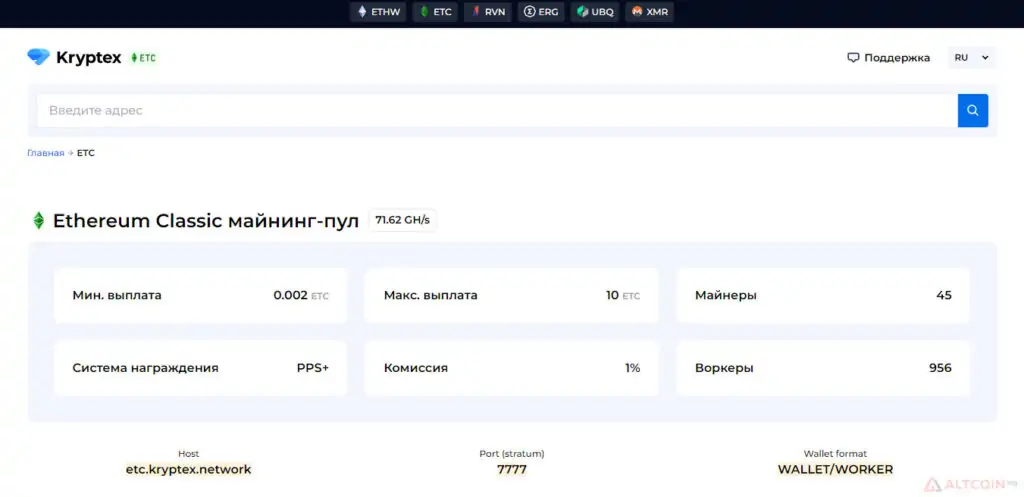This screenshot has width=1024, height=497.
Task: Click the UBQ teal icon in top bar
Action: pos(583,12)
